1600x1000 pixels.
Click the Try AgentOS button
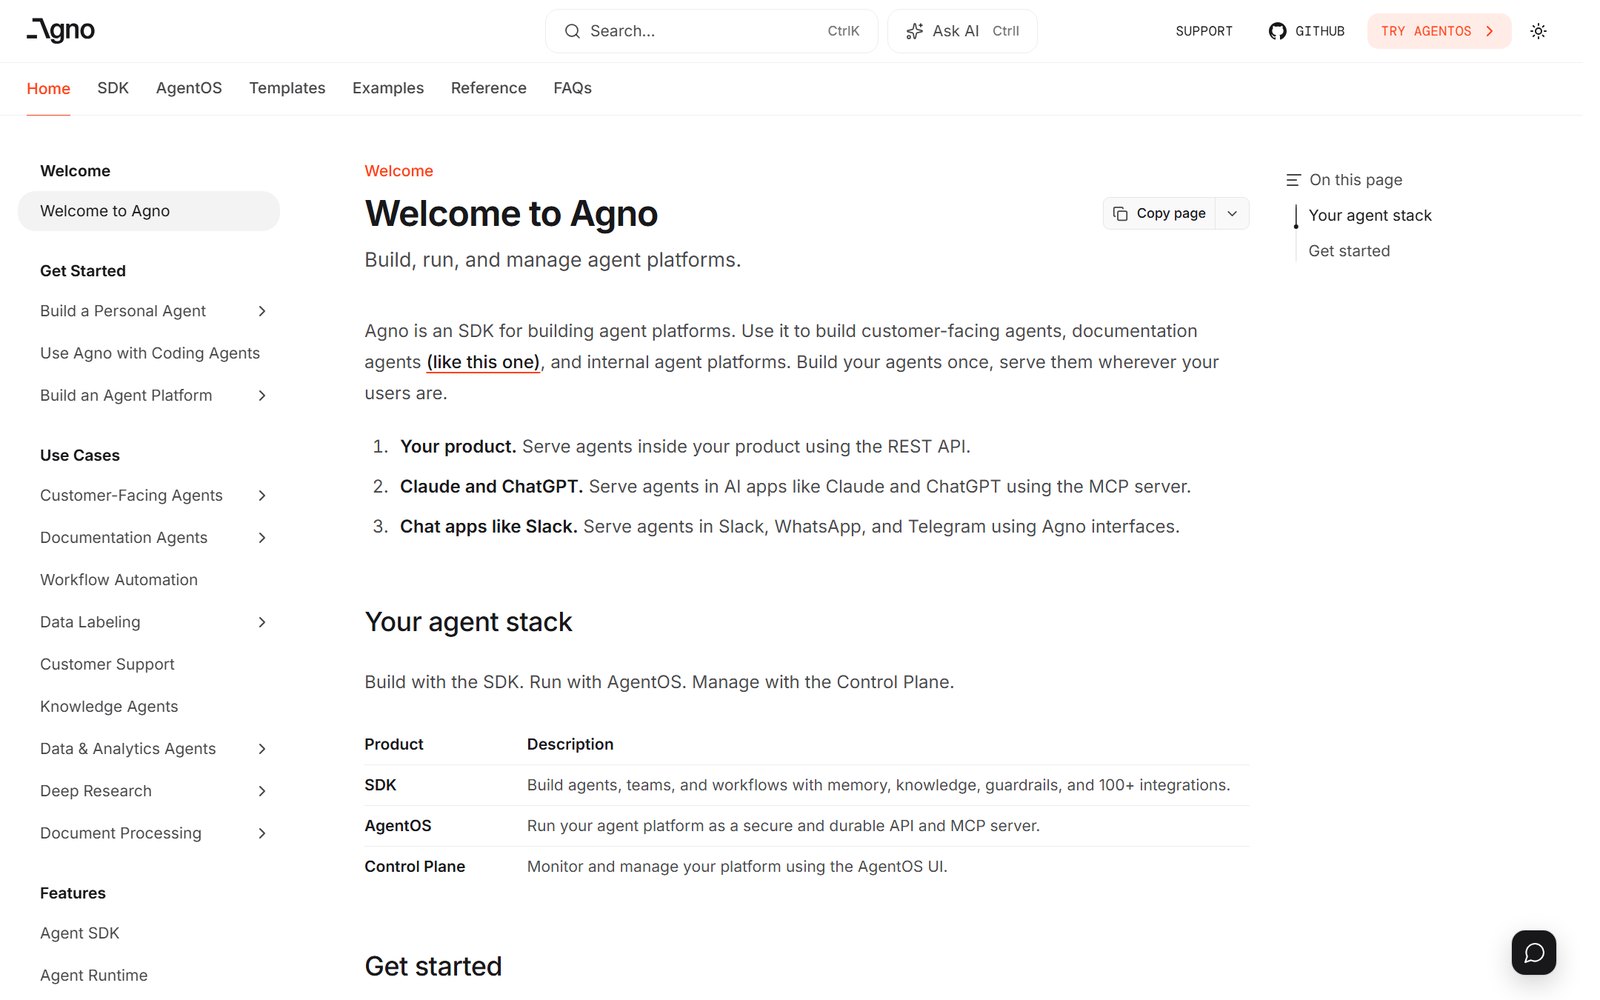click(x=1439, y=31)
